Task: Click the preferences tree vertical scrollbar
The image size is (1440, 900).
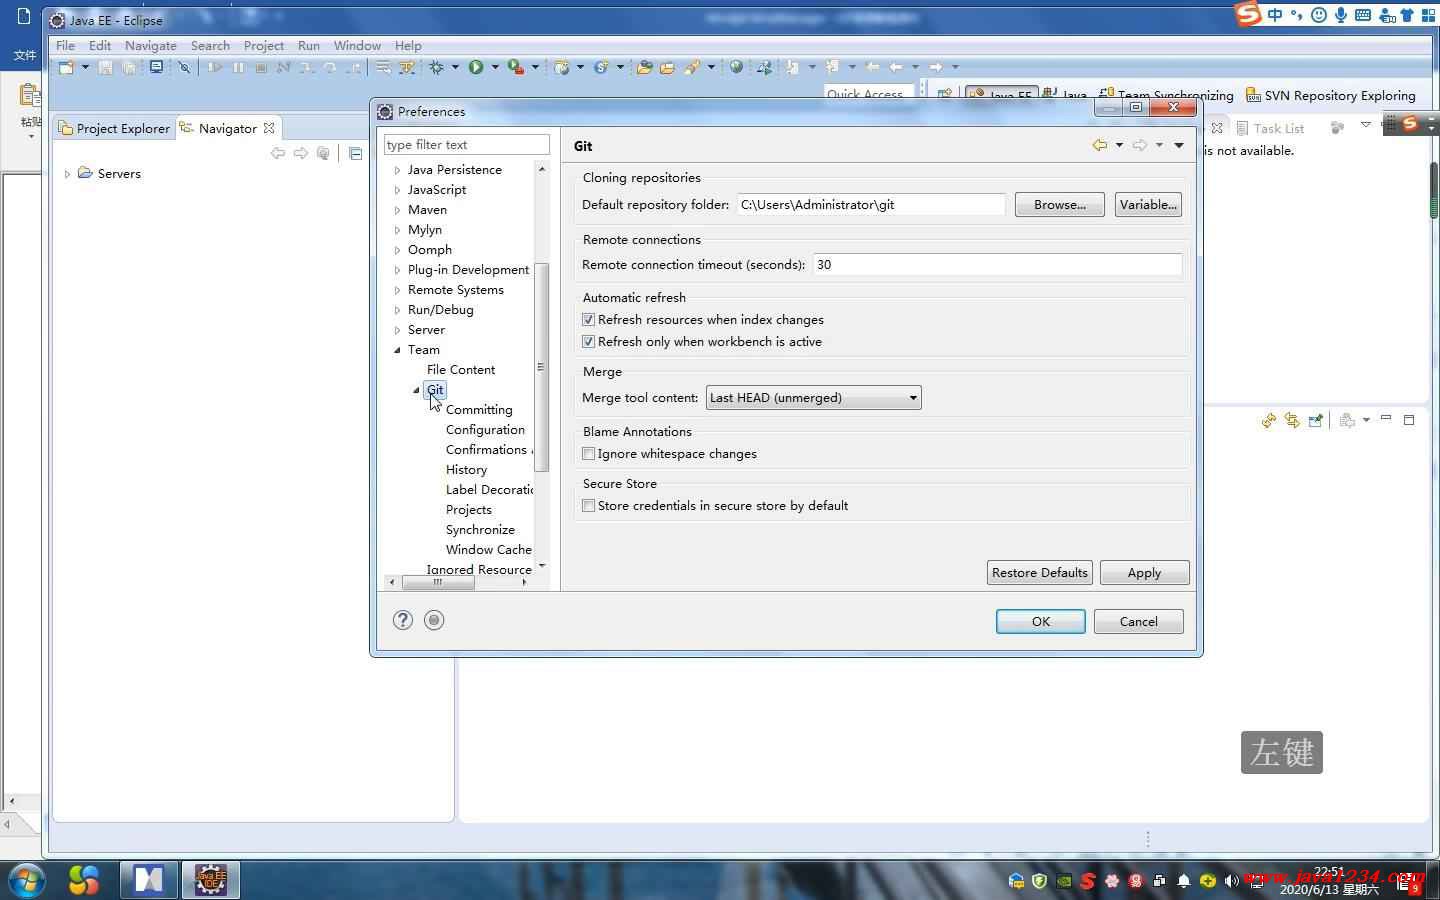Action: 542,367
